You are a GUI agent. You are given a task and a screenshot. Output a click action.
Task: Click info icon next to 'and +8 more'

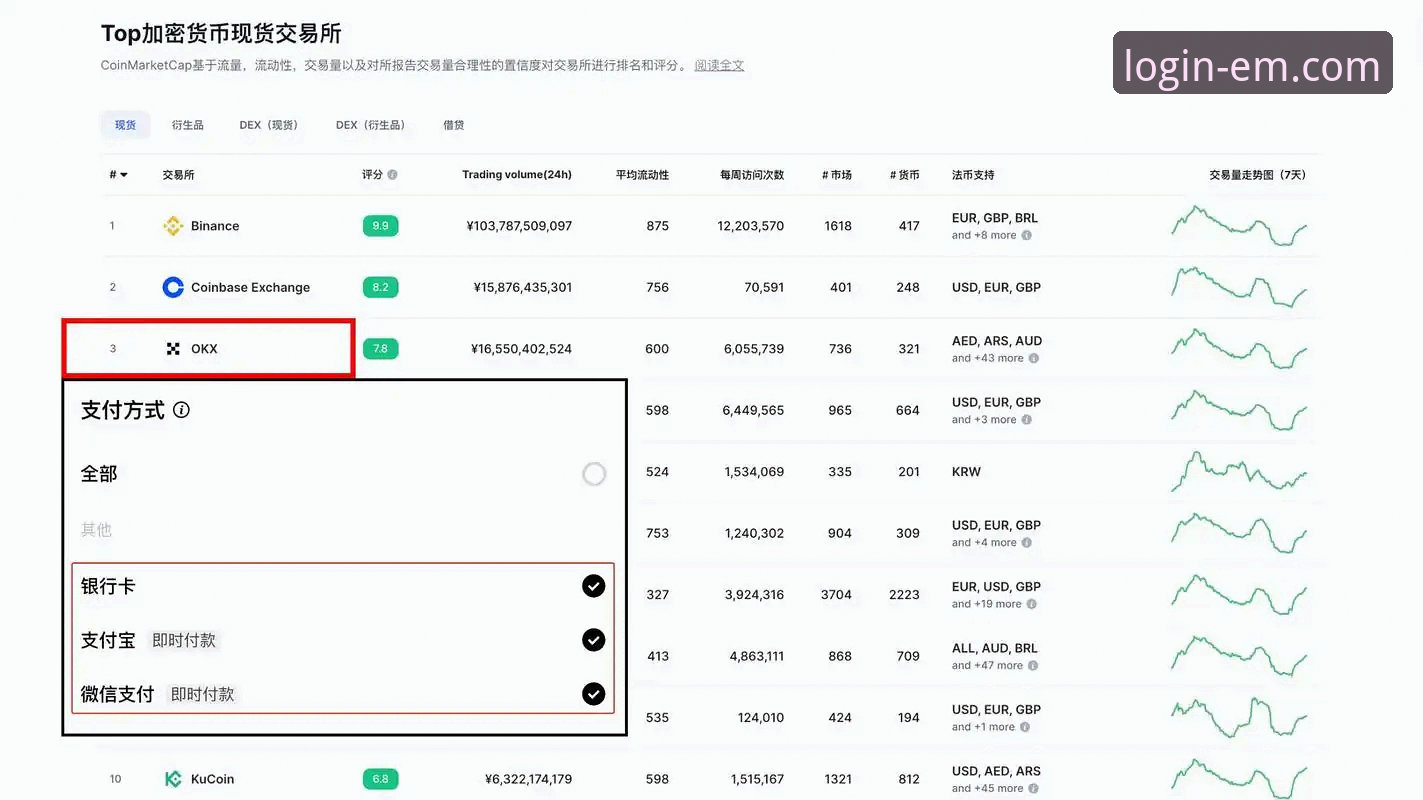1027,236
